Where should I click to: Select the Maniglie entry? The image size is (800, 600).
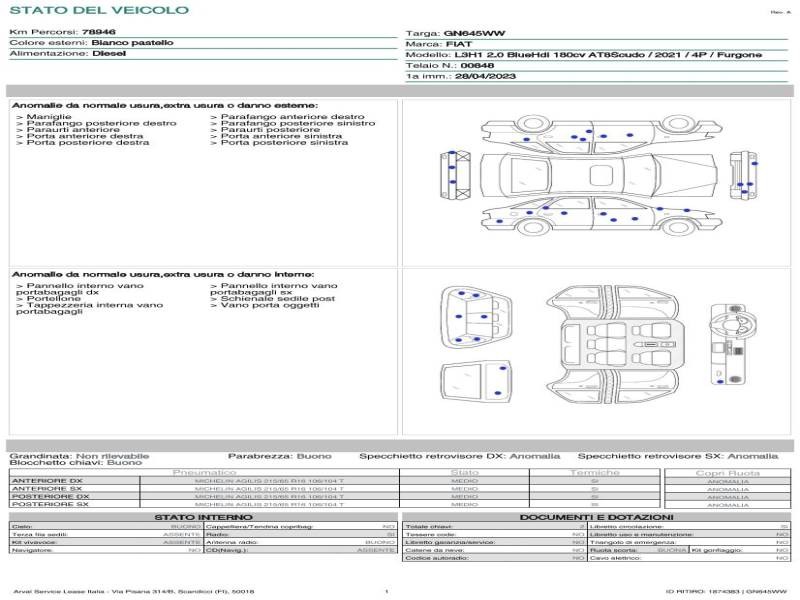(44, 117)
